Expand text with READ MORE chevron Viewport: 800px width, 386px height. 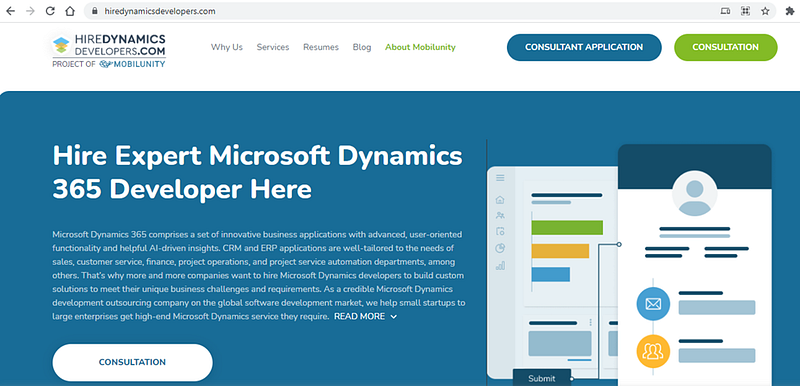coord(365,316)
